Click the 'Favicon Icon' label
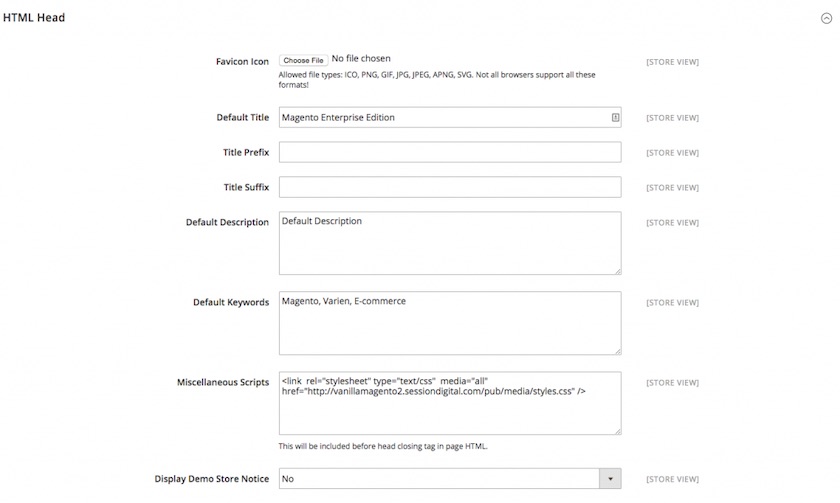Viewport: 840px width, 503px height. pos(242,62)
